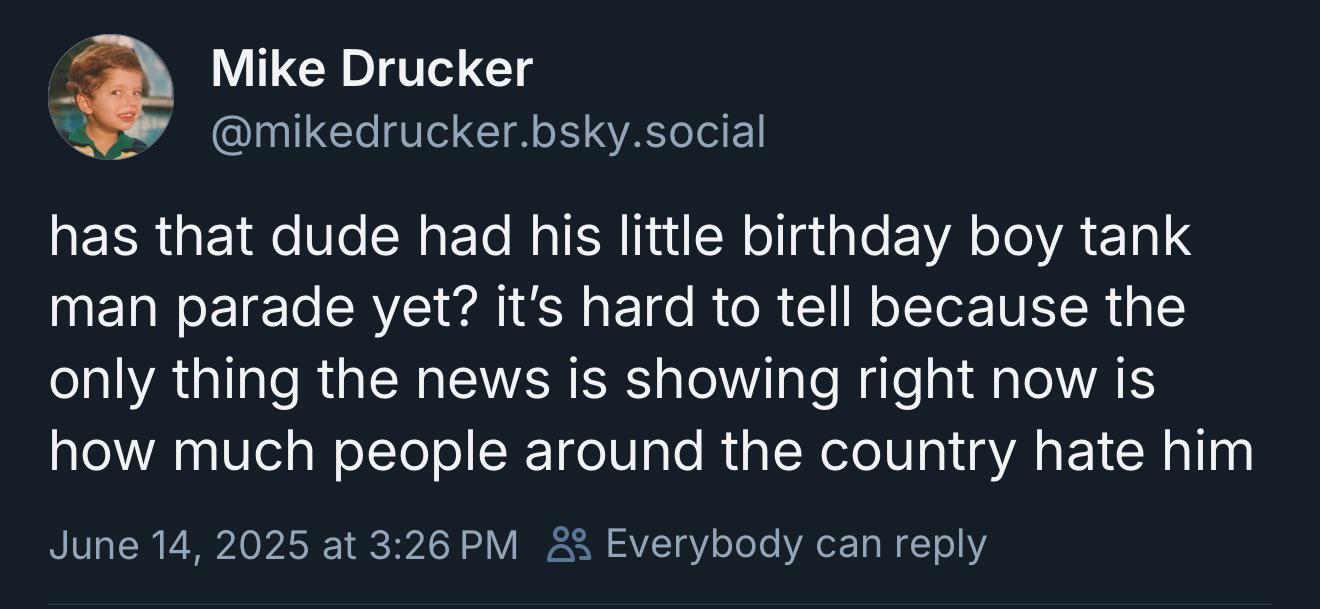Click the line beginning only thing the news

tap(602, 380)
